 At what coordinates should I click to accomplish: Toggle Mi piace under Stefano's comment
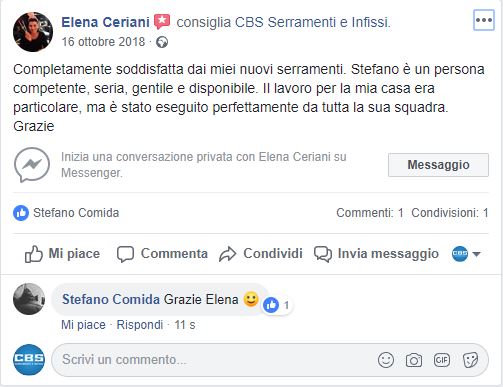point(83,325)
